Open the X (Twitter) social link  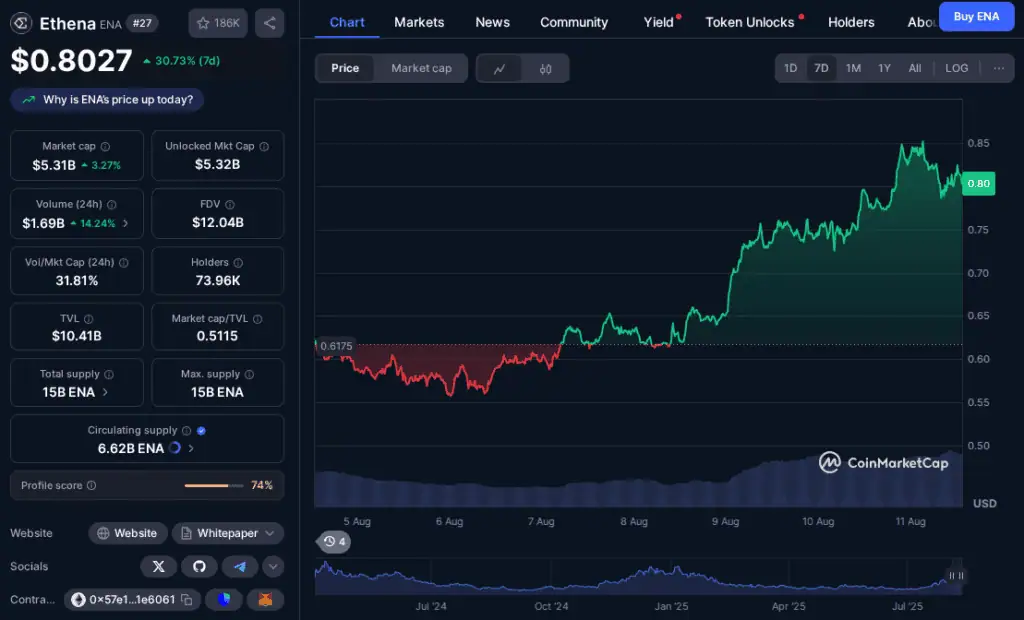click(159, 566)
